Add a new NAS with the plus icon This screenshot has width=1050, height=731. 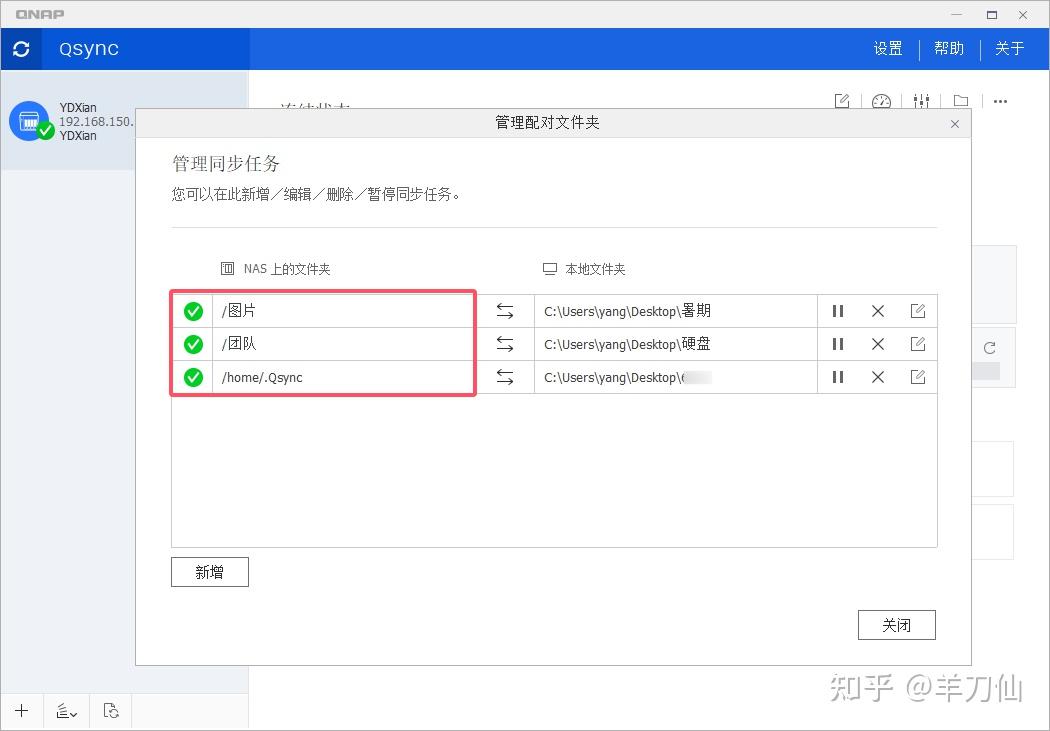pyautogui.click(x=22, y=710)
